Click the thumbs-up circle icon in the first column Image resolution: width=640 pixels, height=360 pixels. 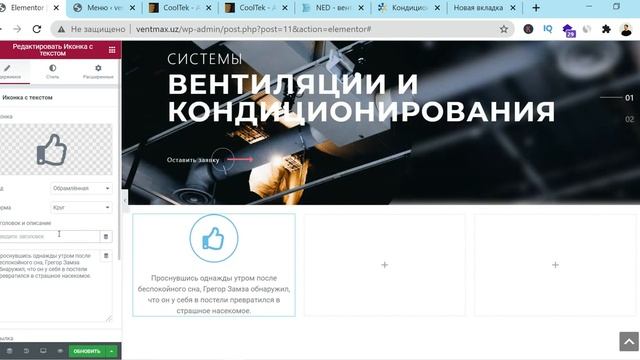[214, 238]
